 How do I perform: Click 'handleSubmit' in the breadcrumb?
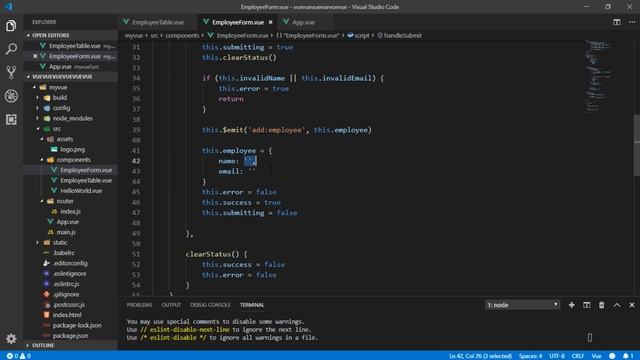pyautogui.click(x=402, y=36)
